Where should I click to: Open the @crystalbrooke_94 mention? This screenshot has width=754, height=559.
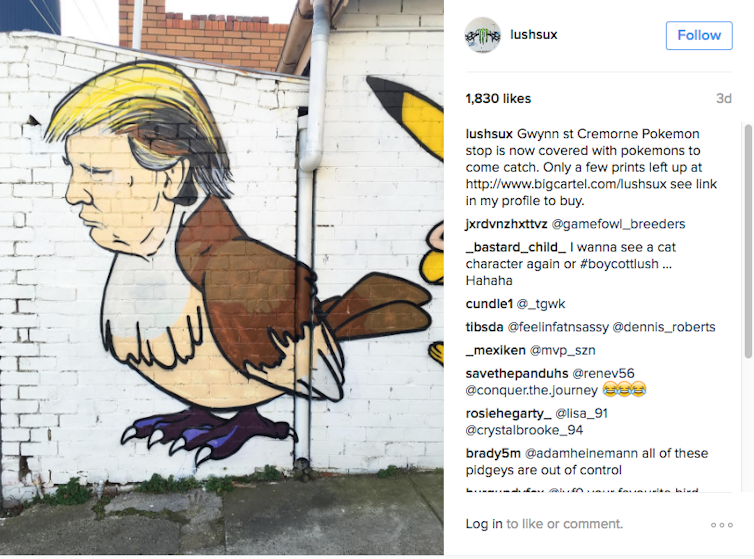(x=524, y=430)
